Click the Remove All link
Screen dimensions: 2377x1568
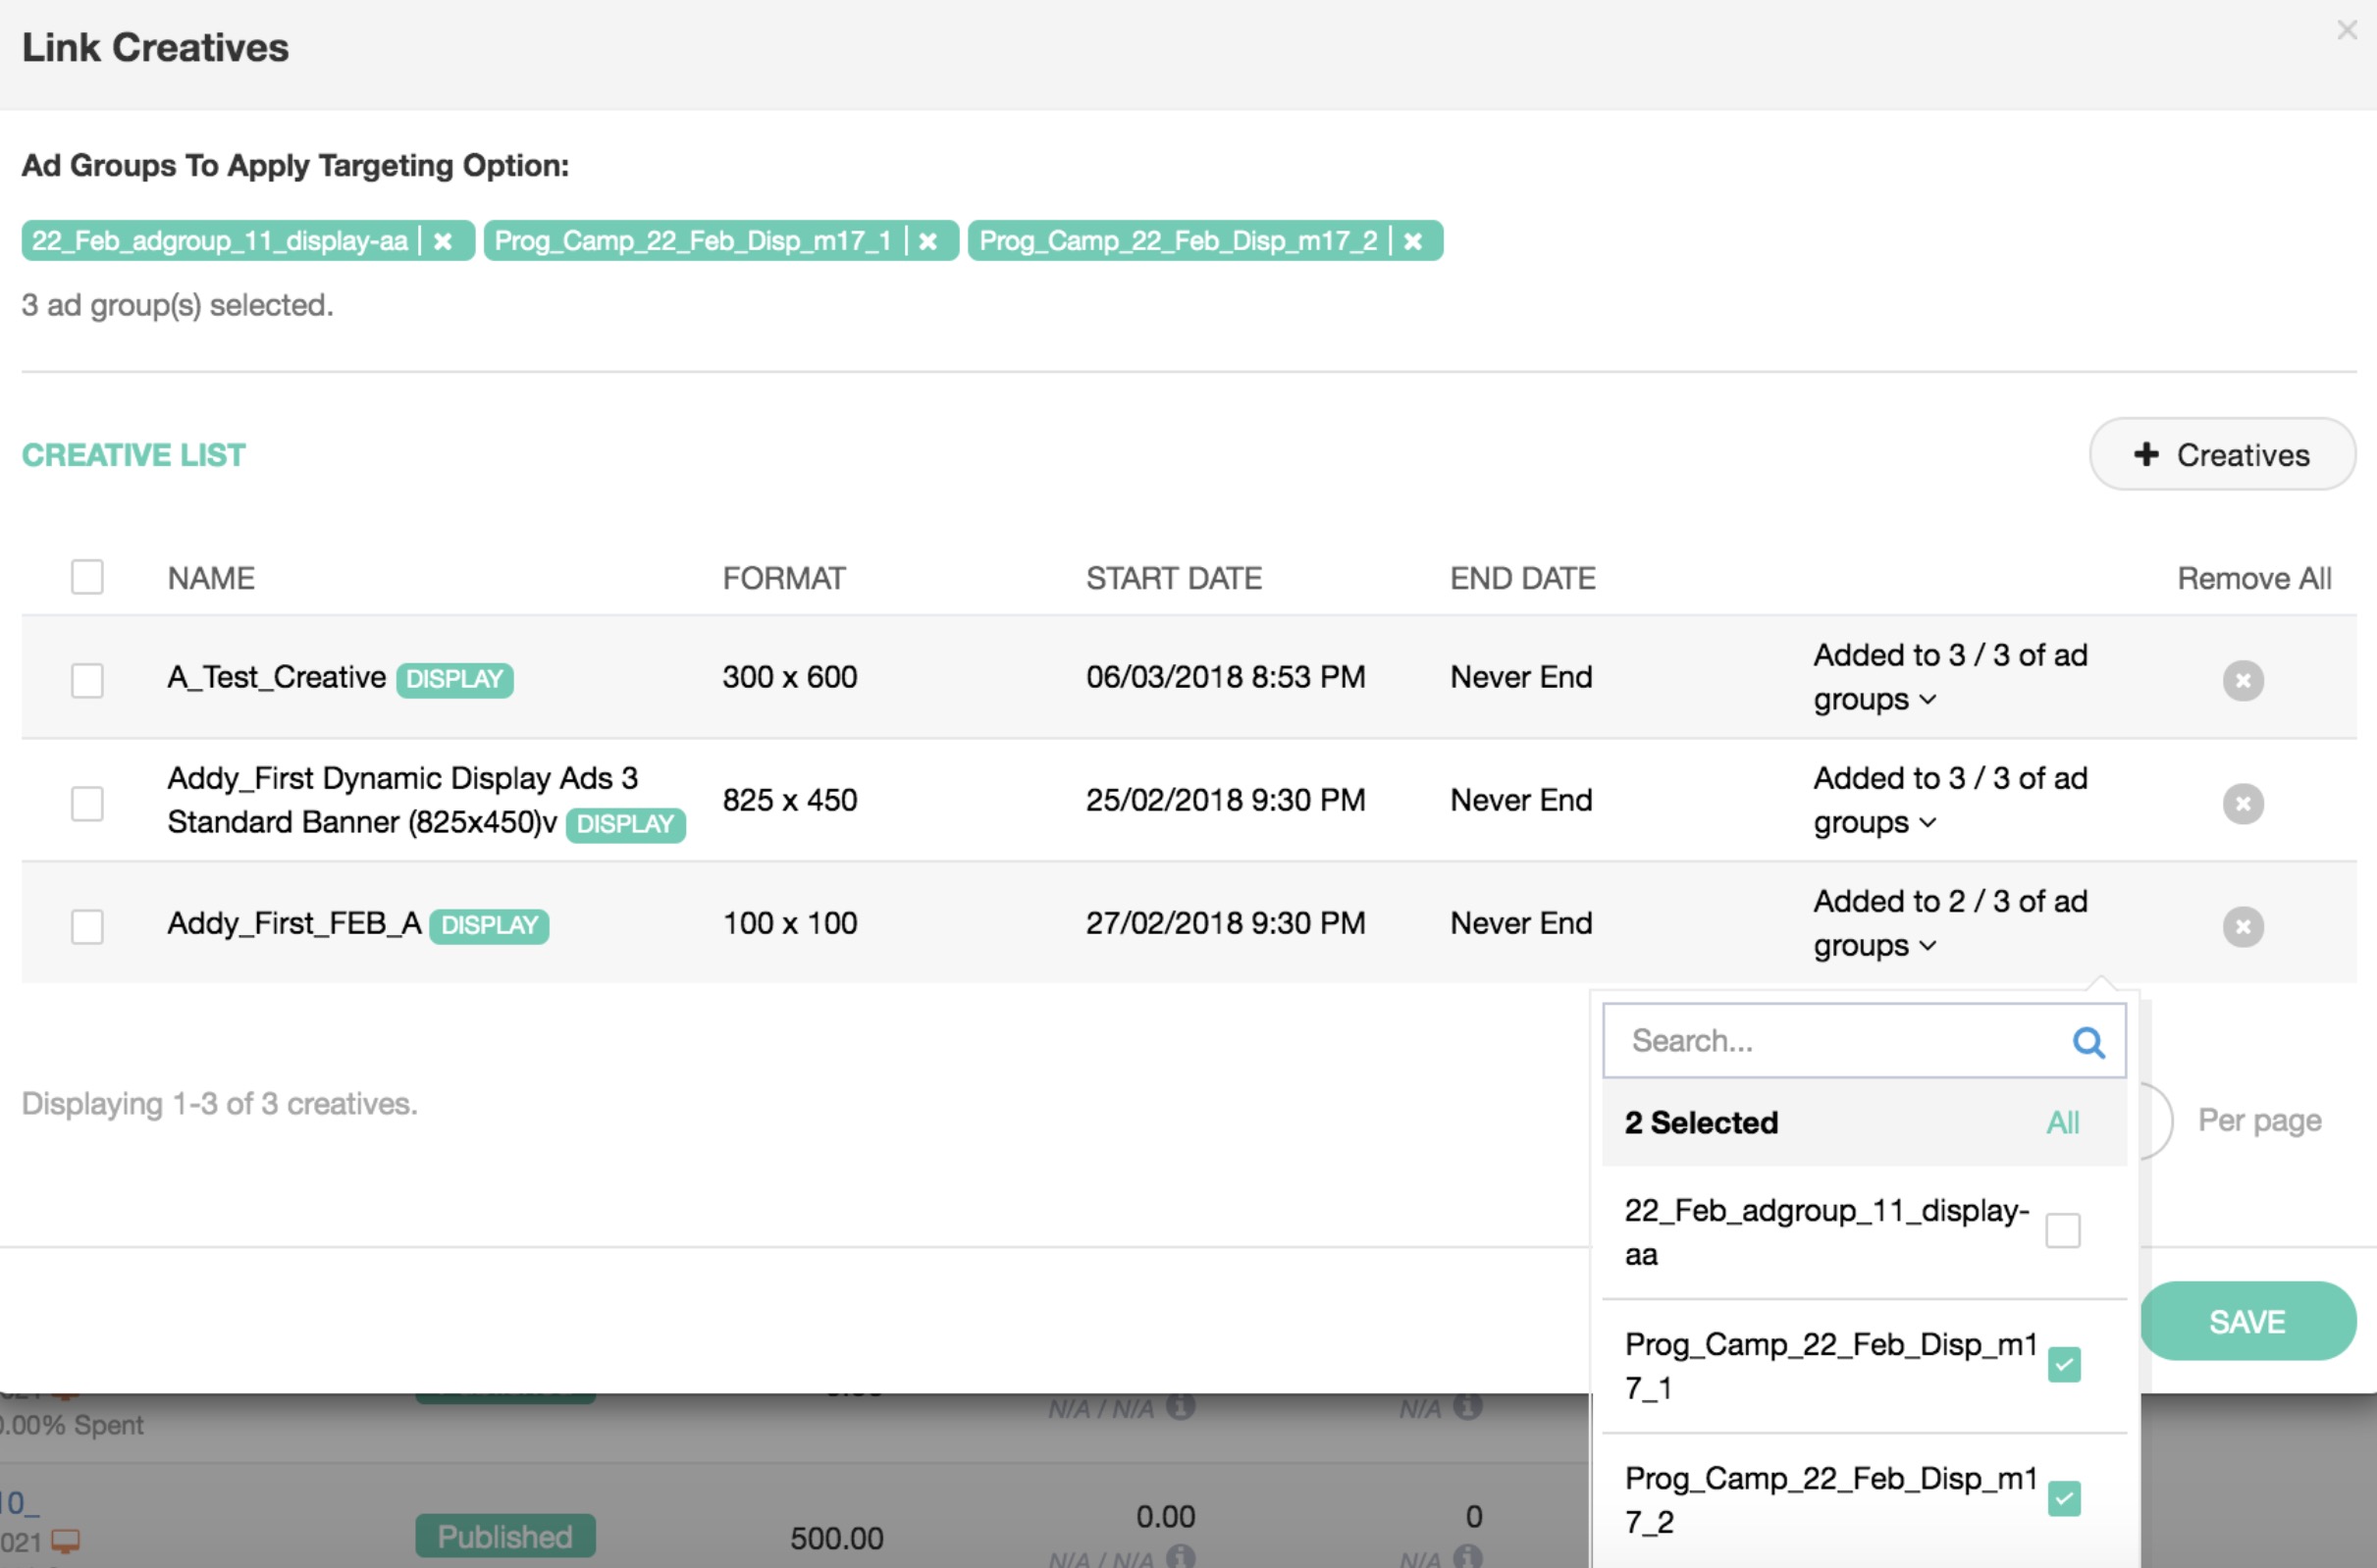click(x=2253, y=578)
